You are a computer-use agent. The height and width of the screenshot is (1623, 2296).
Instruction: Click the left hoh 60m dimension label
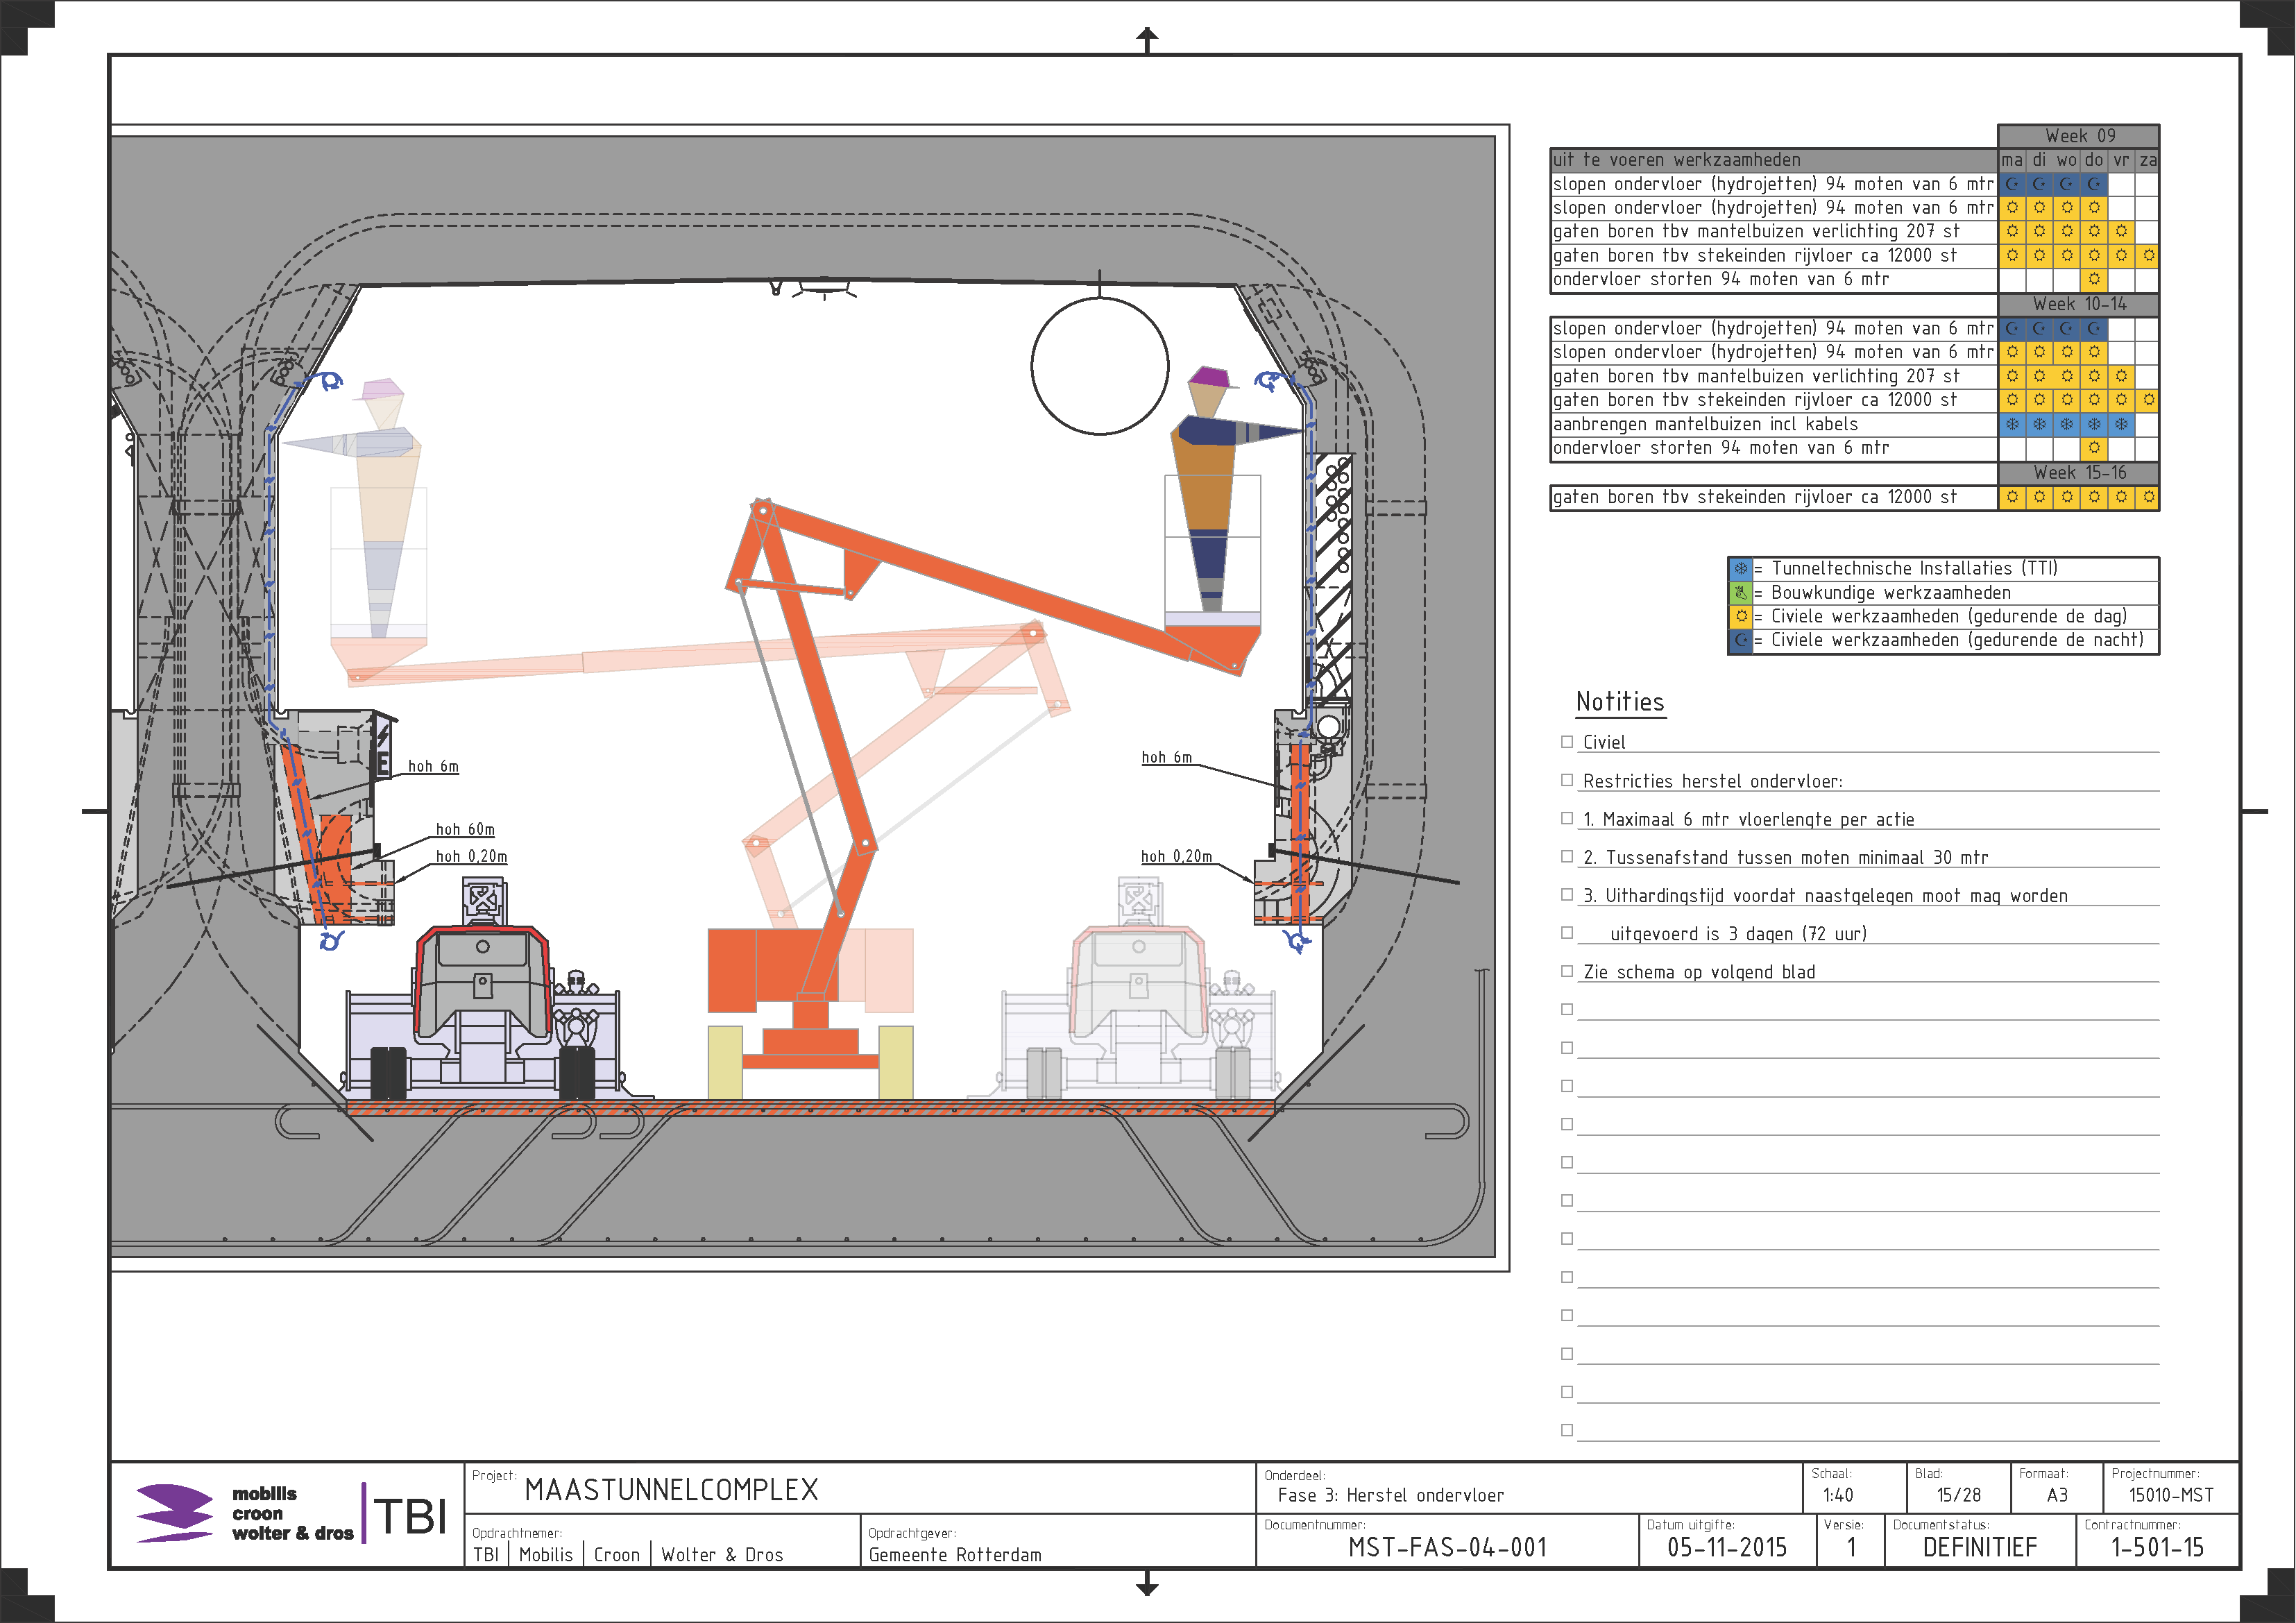(465, 829)
